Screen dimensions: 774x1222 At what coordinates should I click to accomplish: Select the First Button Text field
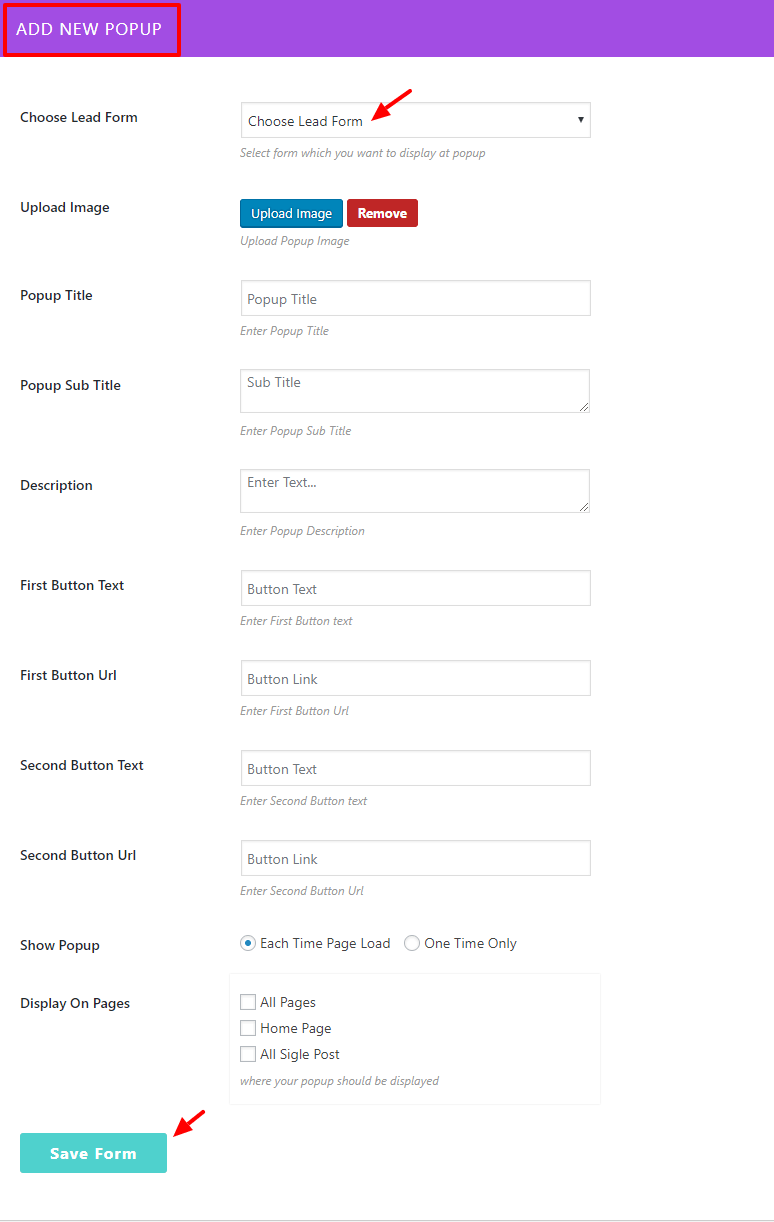tap(415, 589)
